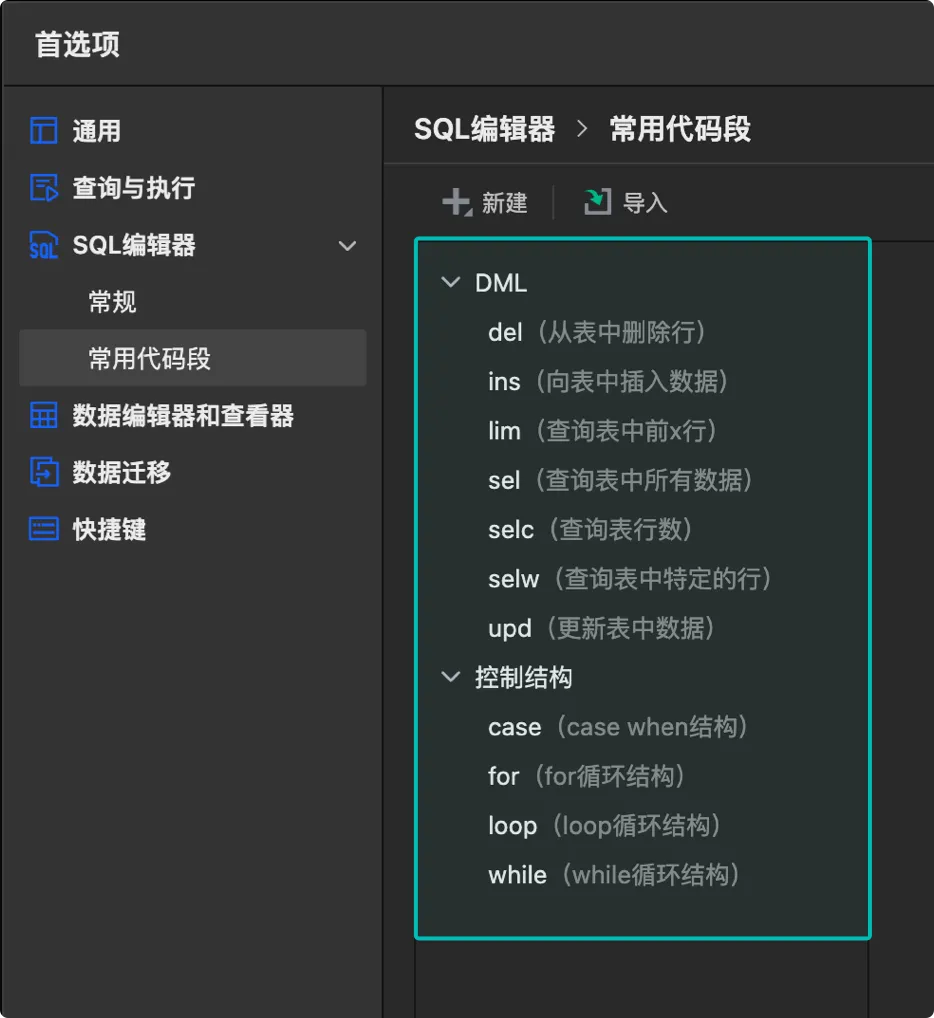Viewport: 934px width, 1018px height.
Task: Open the 常规 sub-page
Action: (x=112, y=302)
